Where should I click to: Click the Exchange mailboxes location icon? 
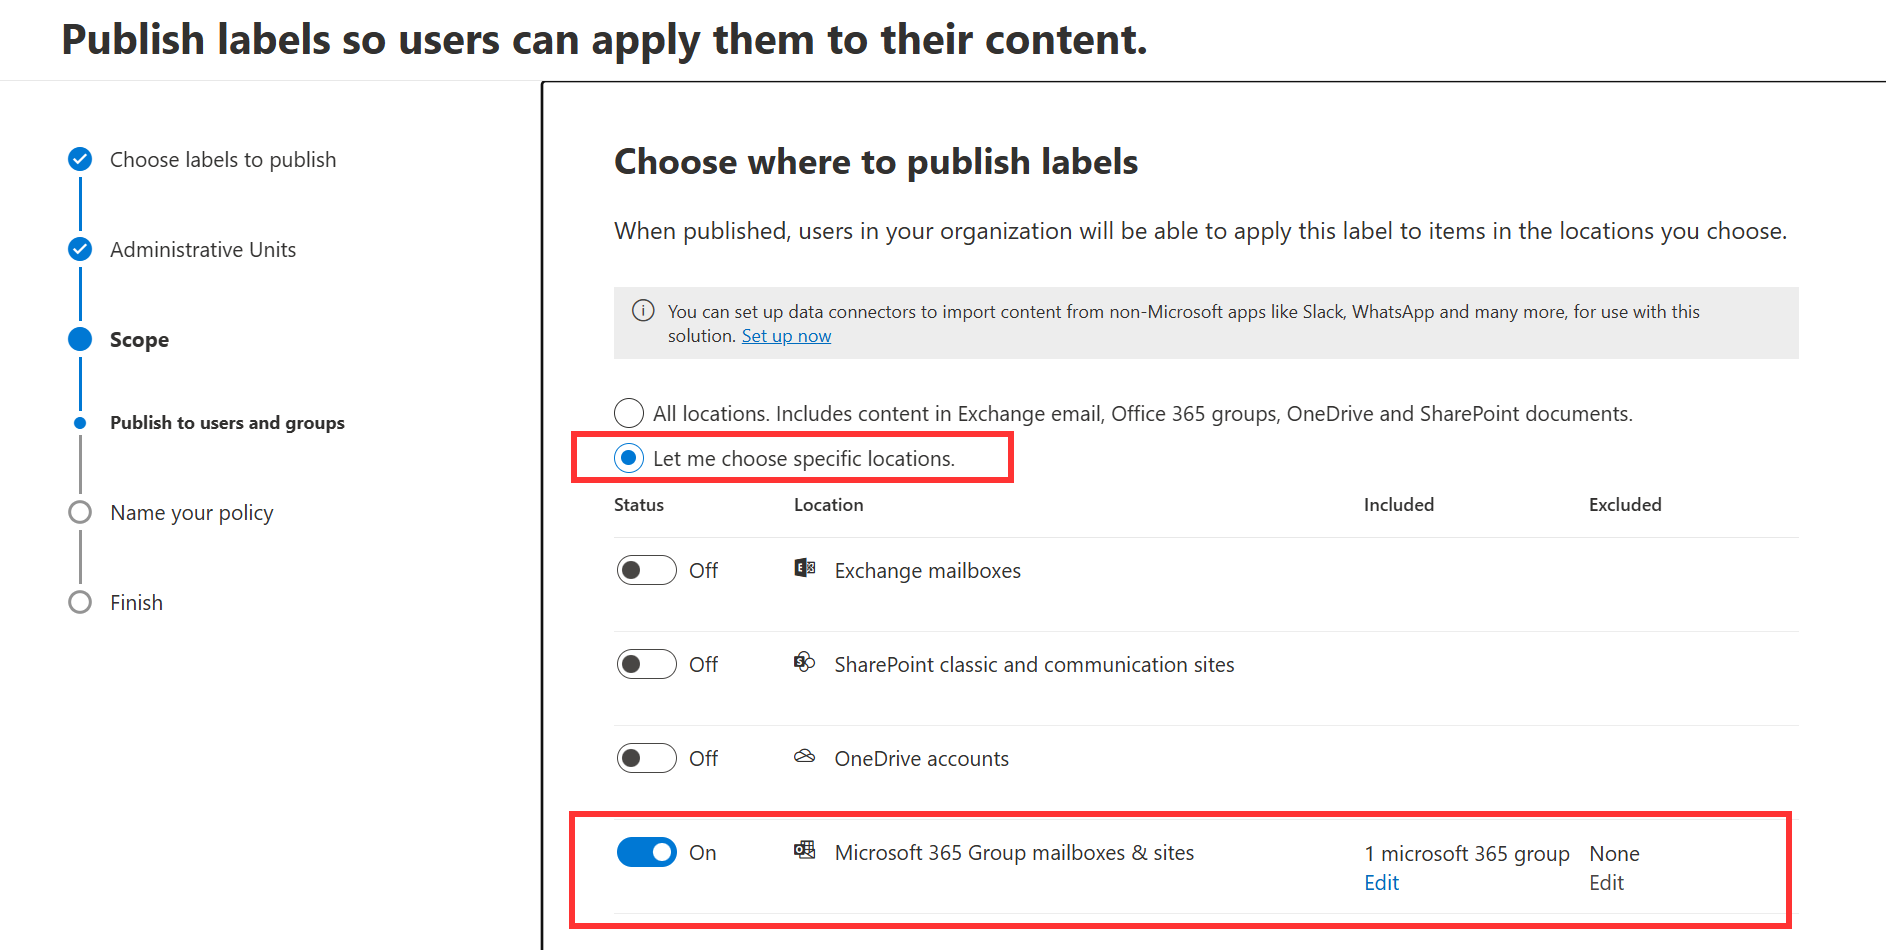pyautogui.click(x=804, y=567)
